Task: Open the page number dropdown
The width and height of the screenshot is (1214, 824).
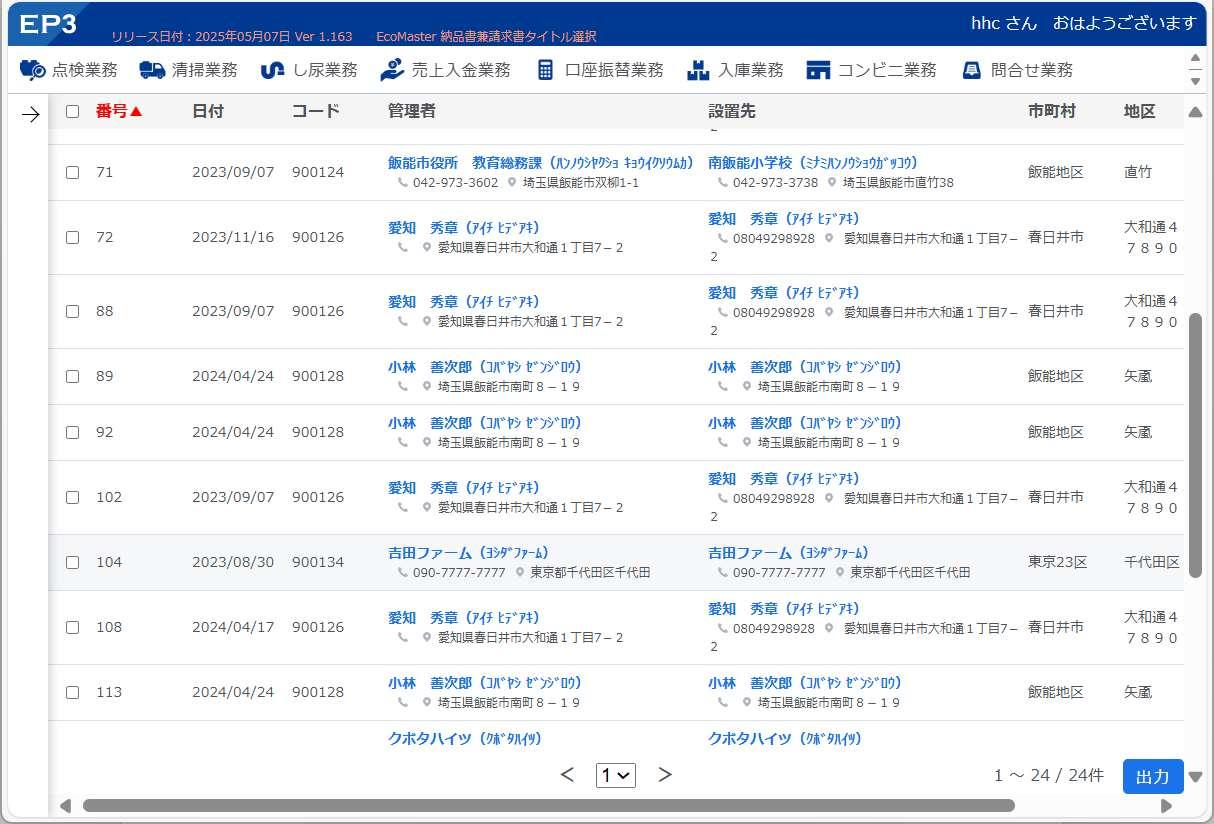Action: (x=616, y=775)
